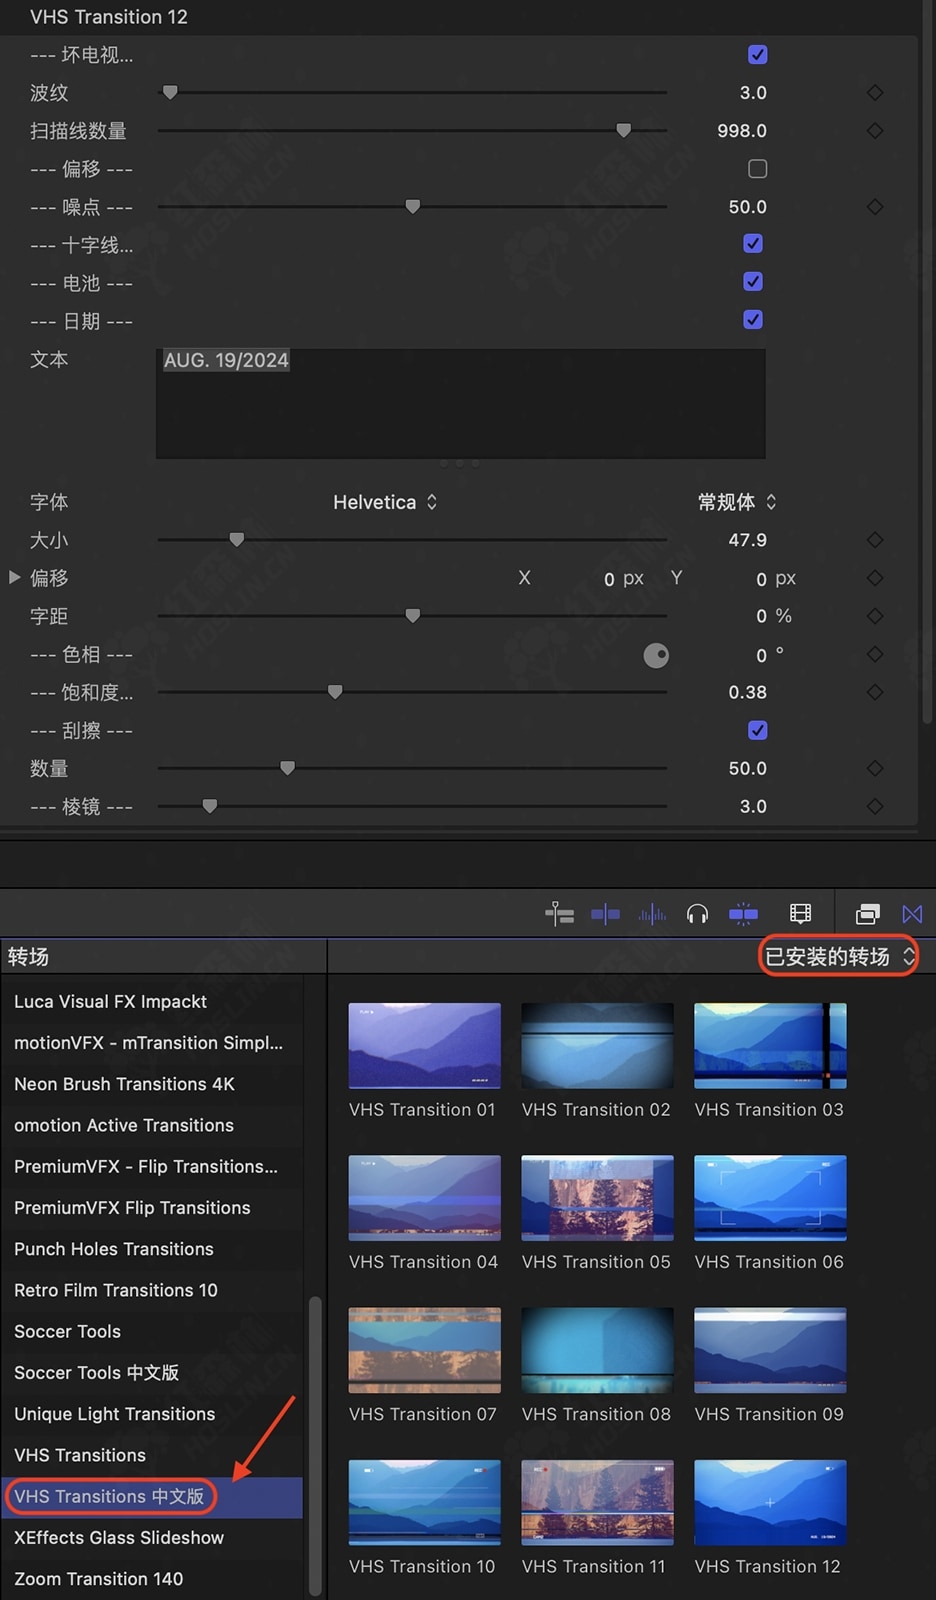
Task: Select VHS Transition 12 thumbnail
Action: pyautogui.click(x=770, y=1502)
